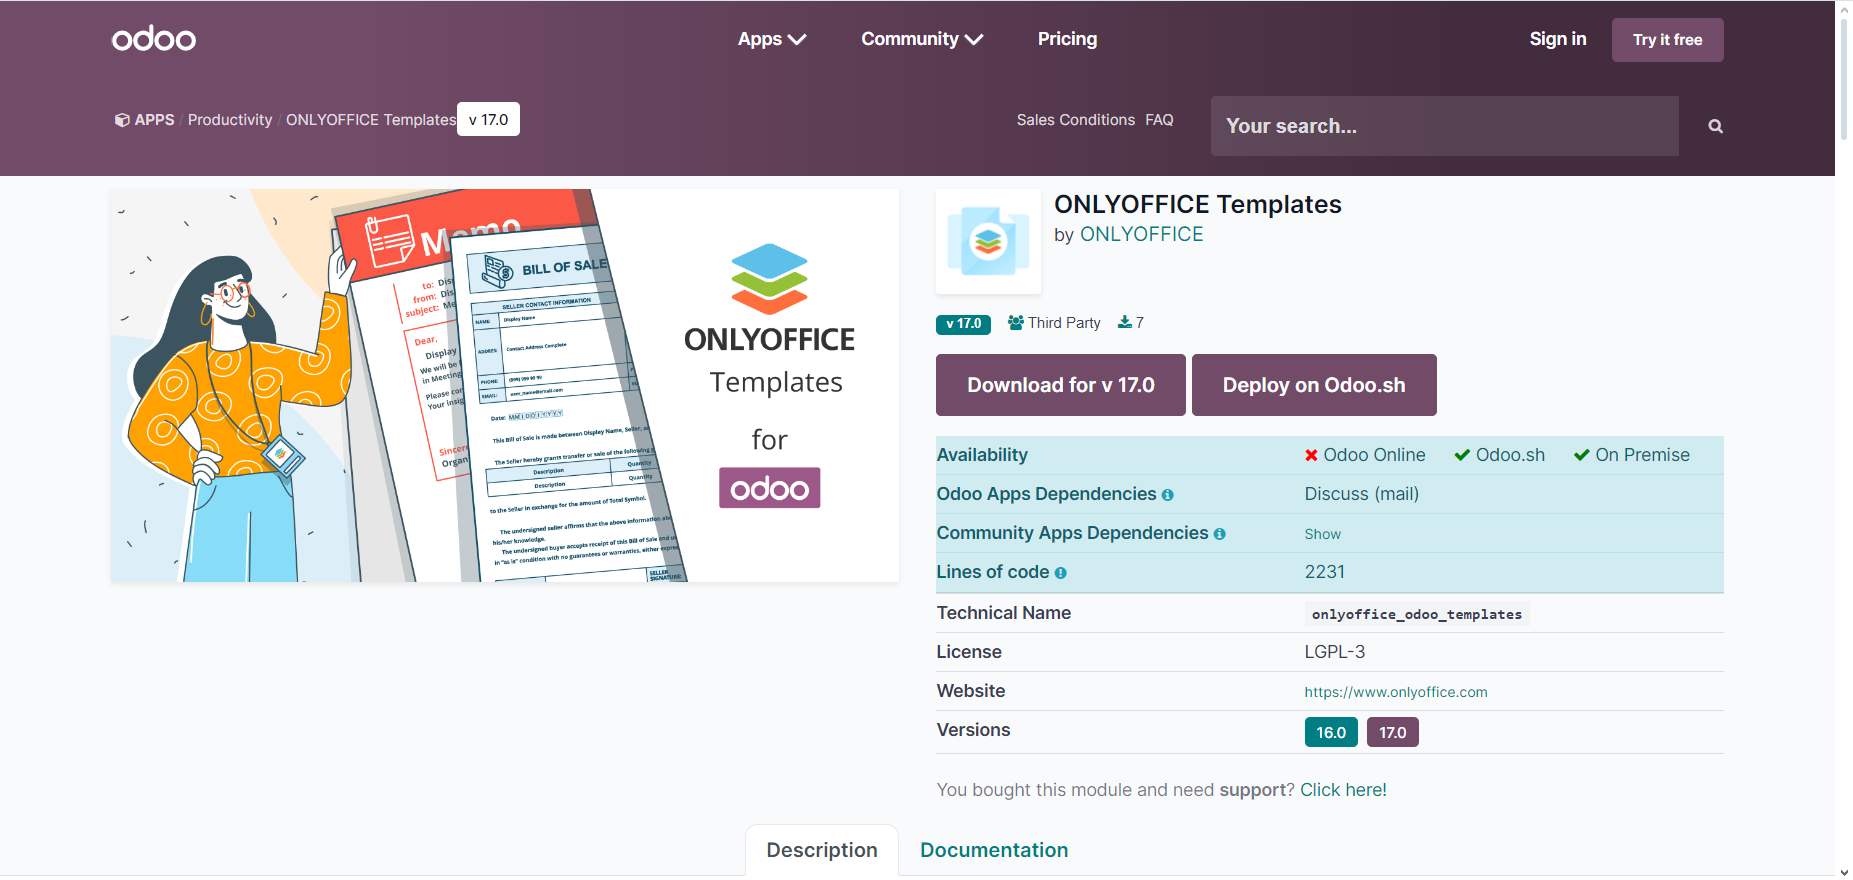Open the Documentation tab
This screenshot has height=880, width=1853.
[x=993, y=850]
